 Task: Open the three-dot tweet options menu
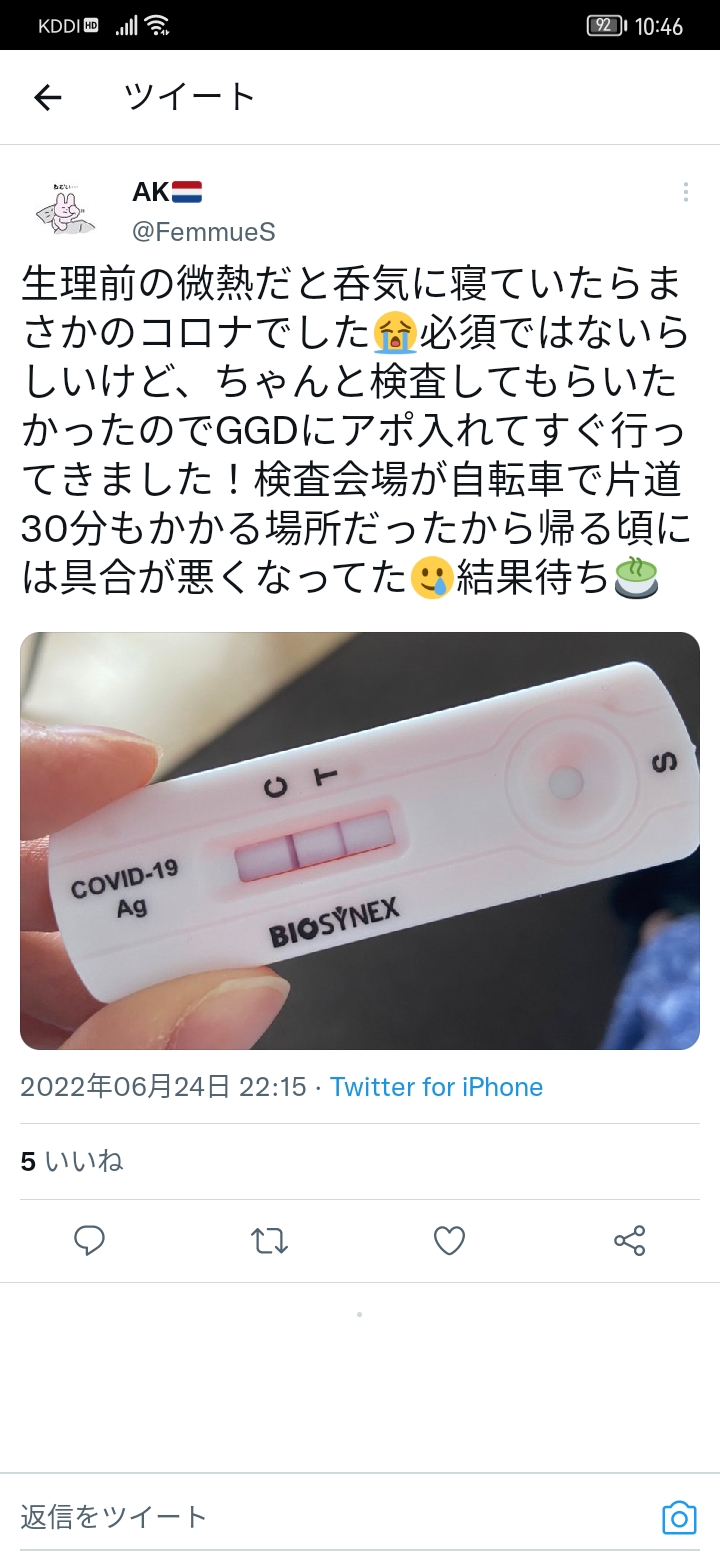(685, 192)
